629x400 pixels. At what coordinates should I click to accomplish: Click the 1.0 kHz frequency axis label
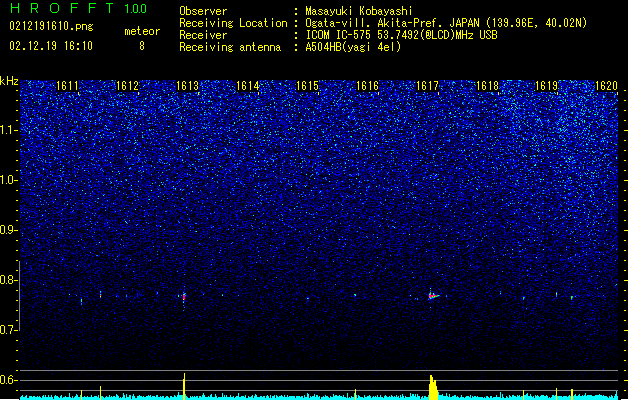coord(9,180)
